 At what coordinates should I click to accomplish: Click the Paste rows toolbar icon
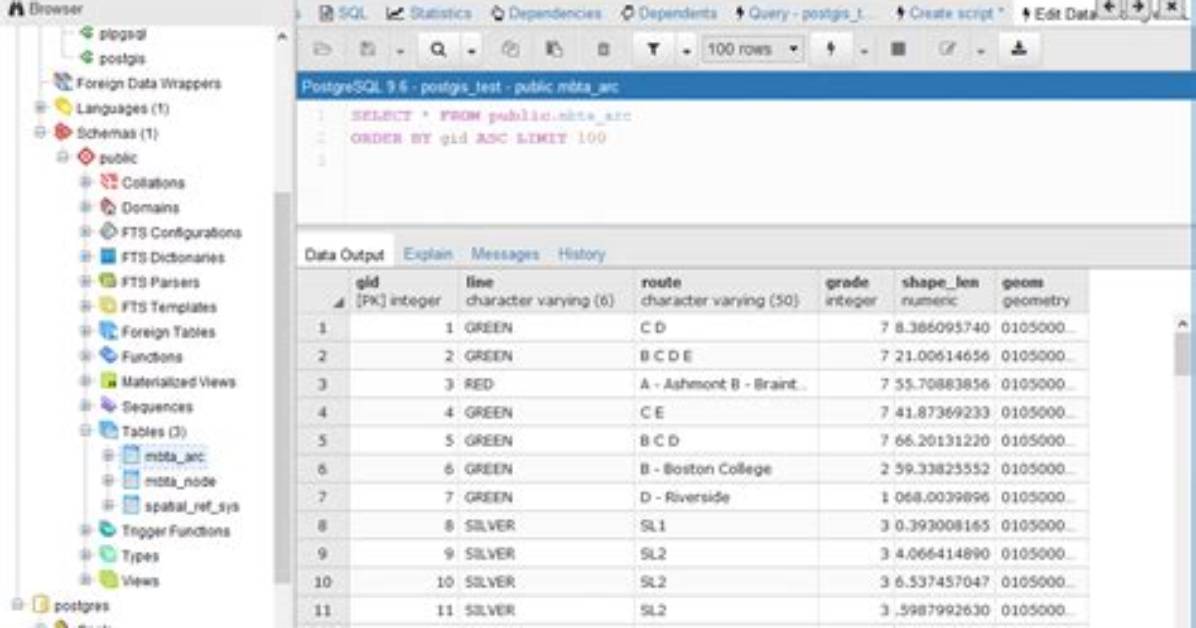pos(555,50)
